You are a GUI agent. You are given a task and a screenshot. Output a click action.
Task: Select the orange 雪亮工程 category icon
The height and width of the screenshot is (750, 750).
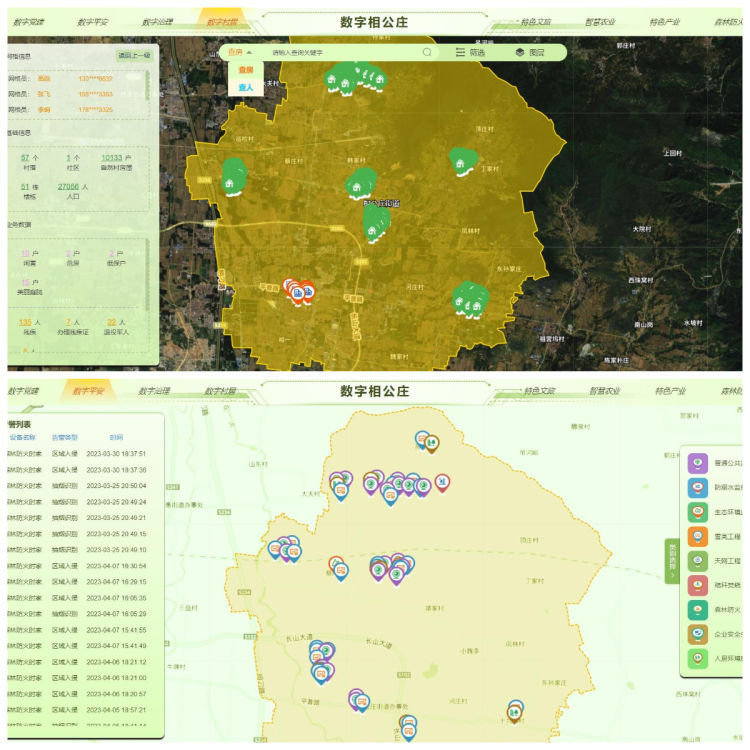click(x=697, y=536)
